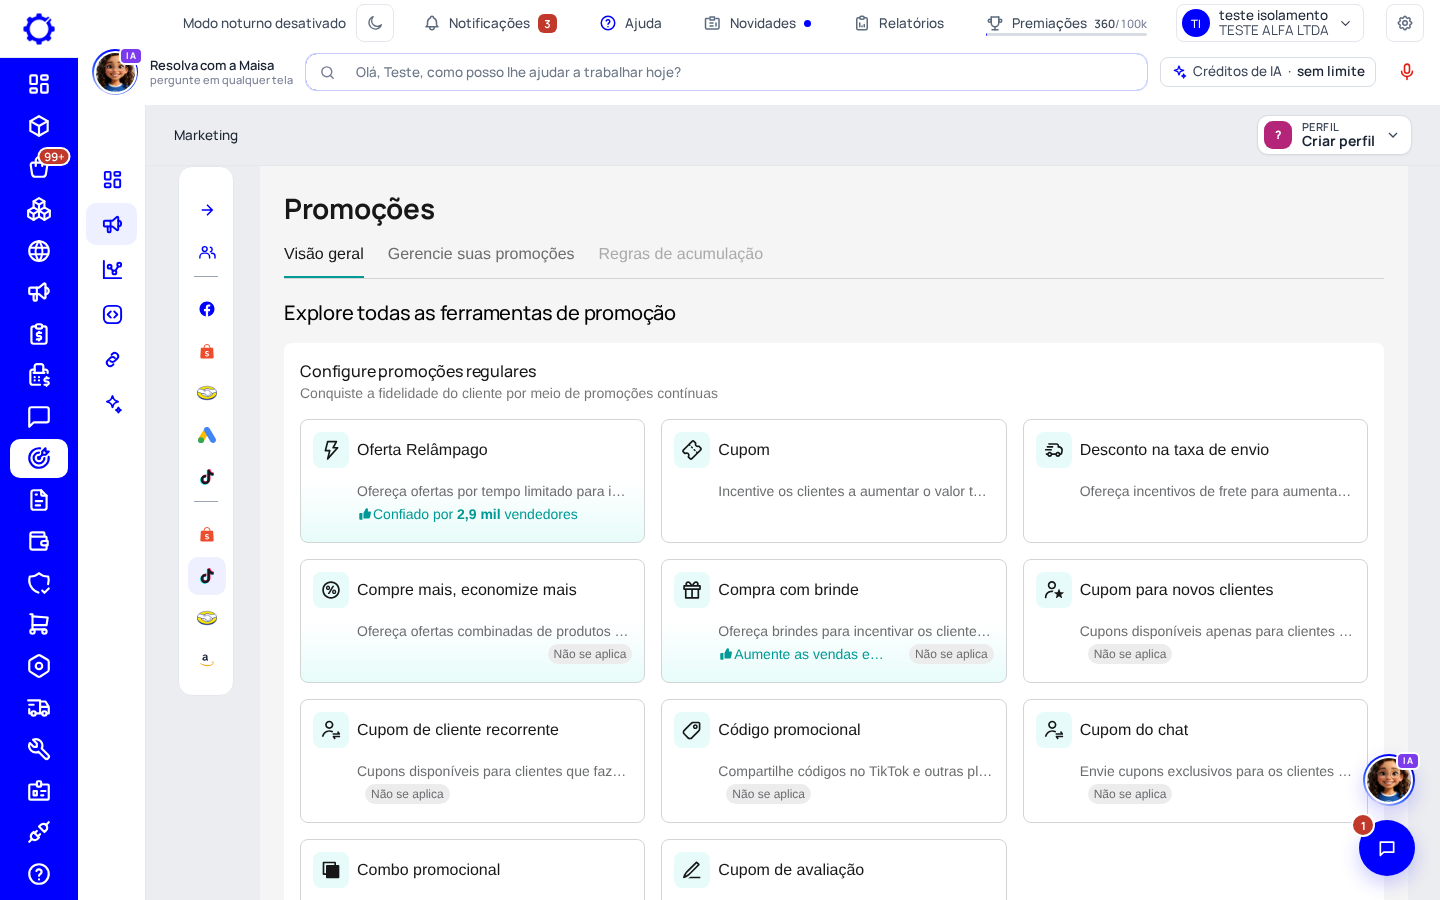The height and width of the screenshot is (900, 1440).
Task: Open Novidades in the top bar
Action: coord(758,23)
